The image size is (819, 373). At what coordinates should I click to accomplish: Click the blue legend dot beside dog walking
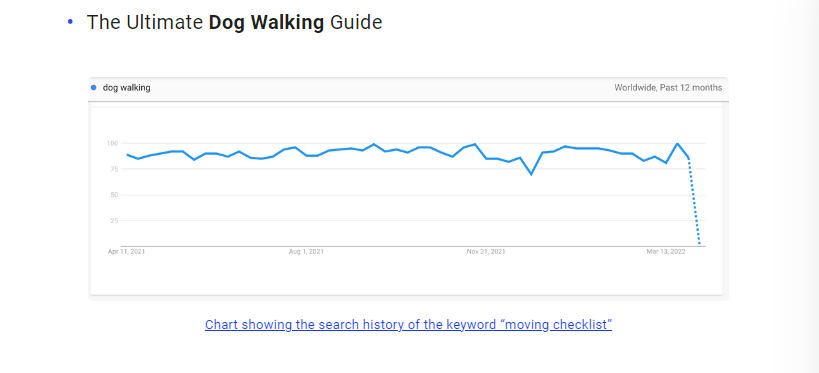pyautogui.click(x=93, y=88)
